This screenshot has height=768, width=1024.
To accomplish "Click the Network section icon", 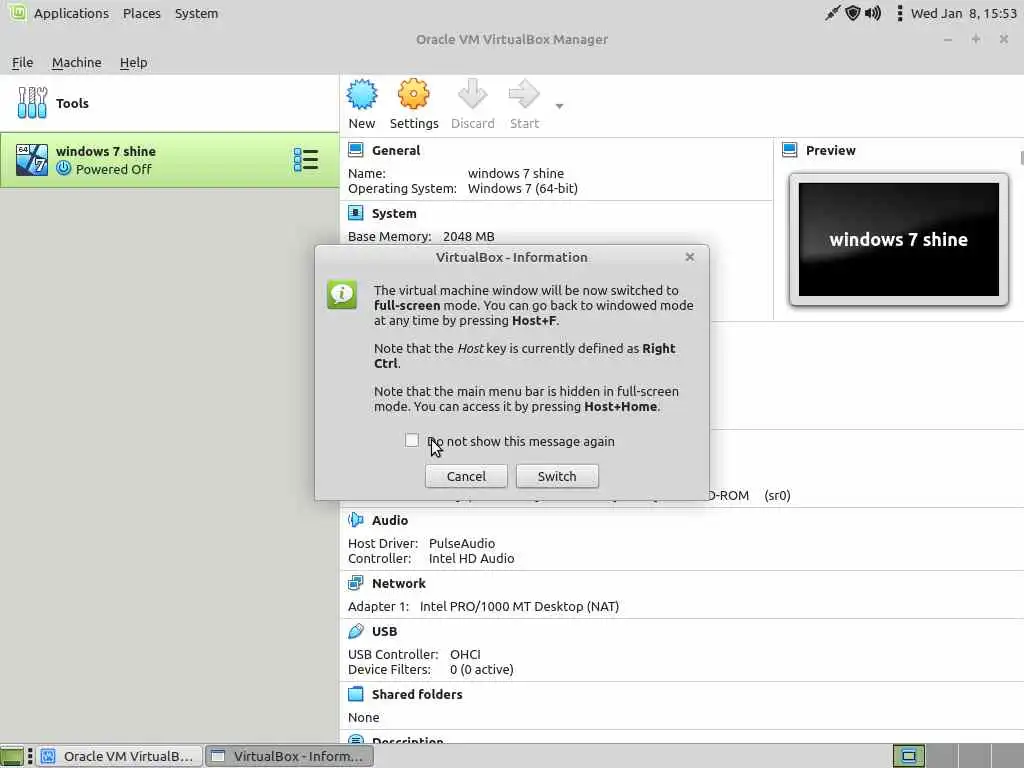I will (x=356, y=583).
